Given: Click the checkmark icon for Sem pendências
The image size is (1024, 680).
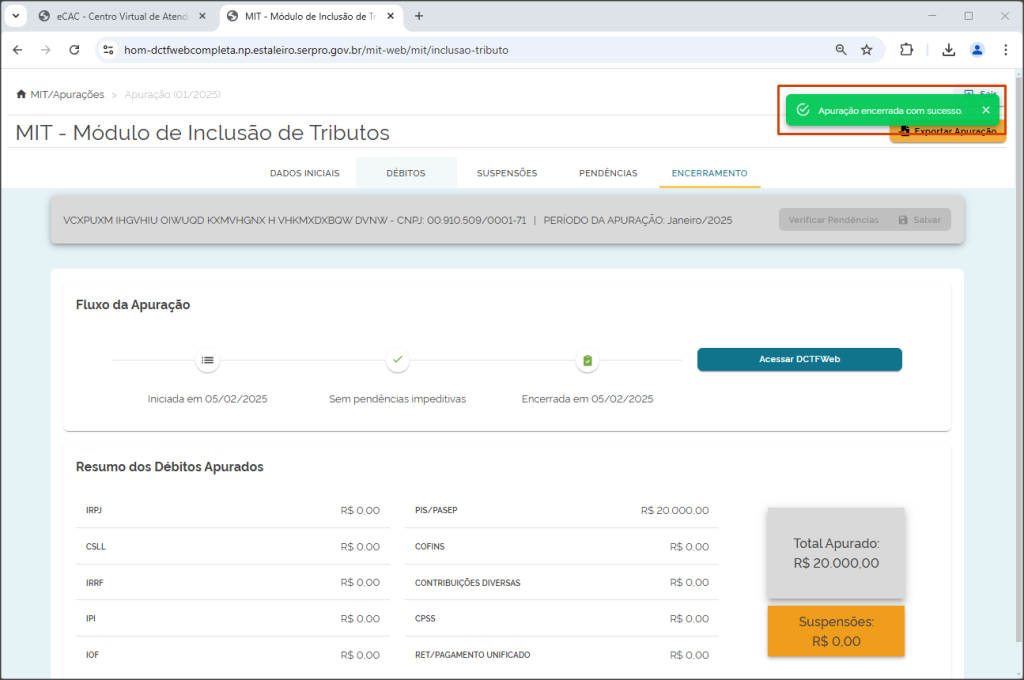Looking at the screenshot, I should [398, 360].
